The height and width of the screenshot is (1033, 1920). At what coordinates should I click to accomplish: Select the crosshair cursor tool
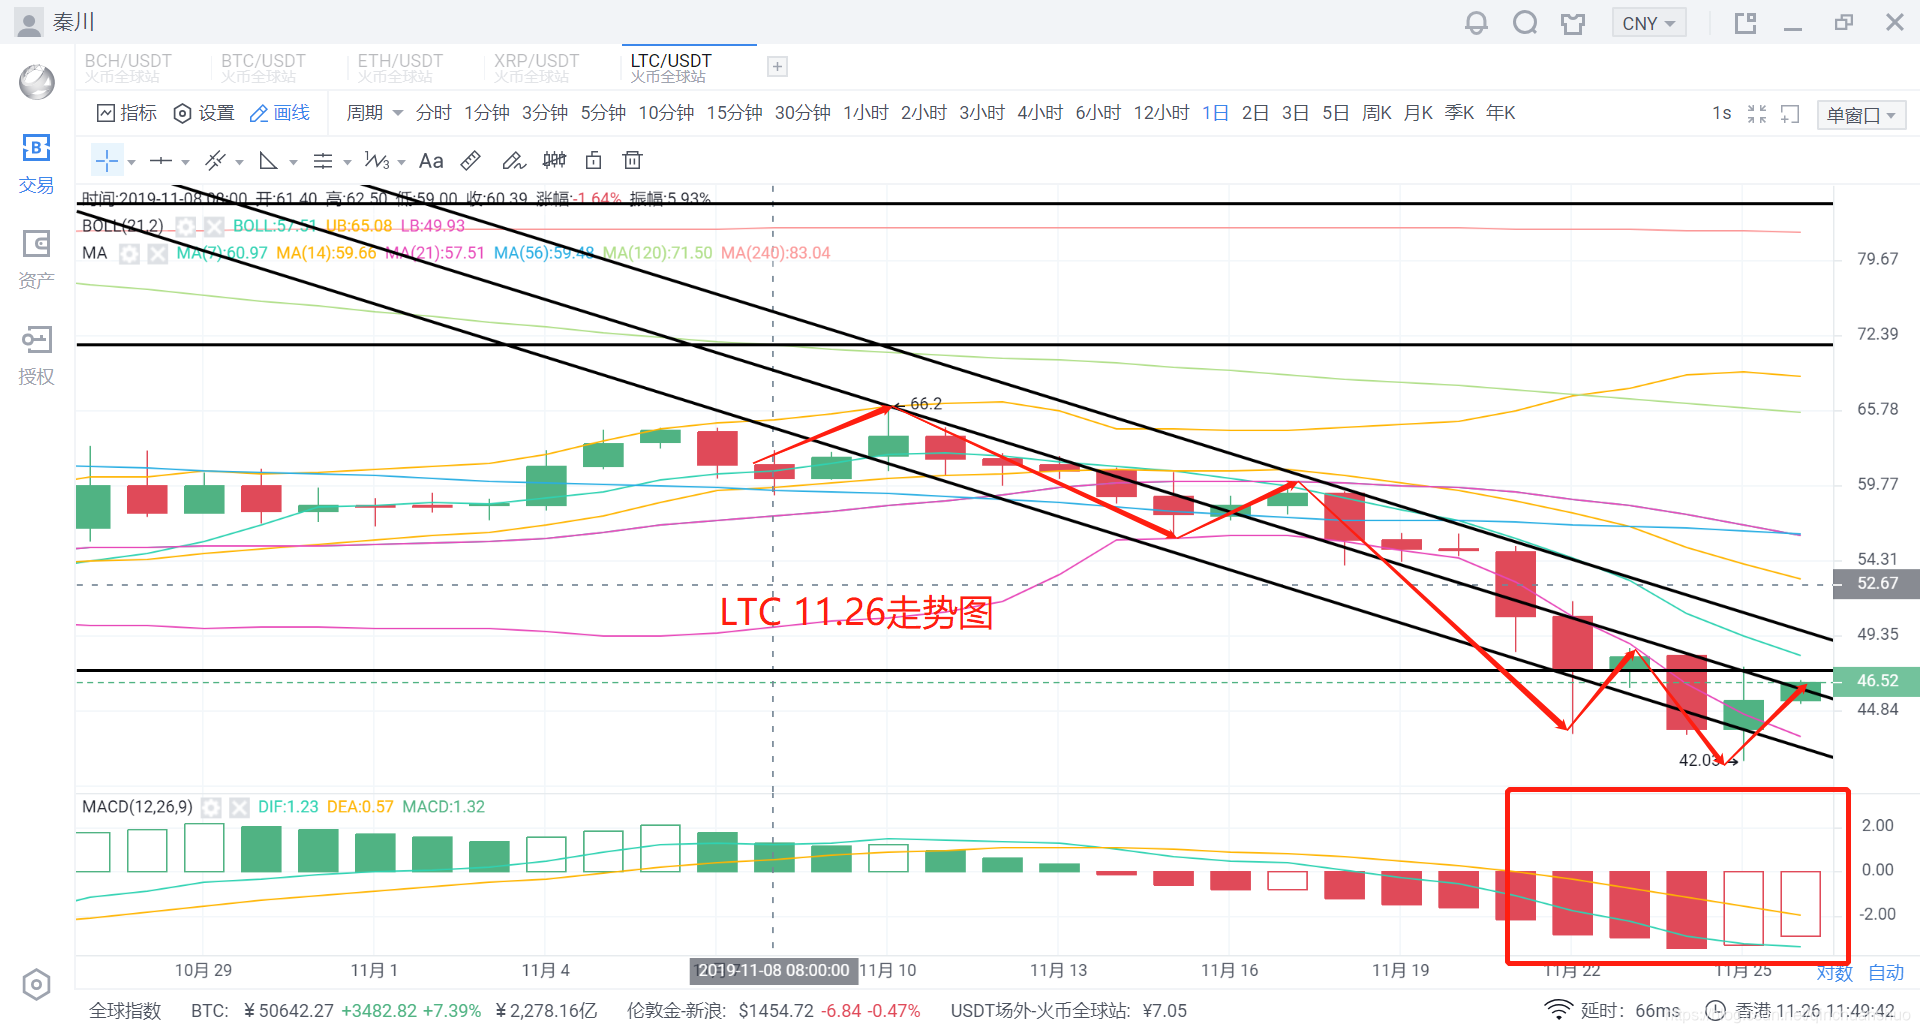(107, 161)
